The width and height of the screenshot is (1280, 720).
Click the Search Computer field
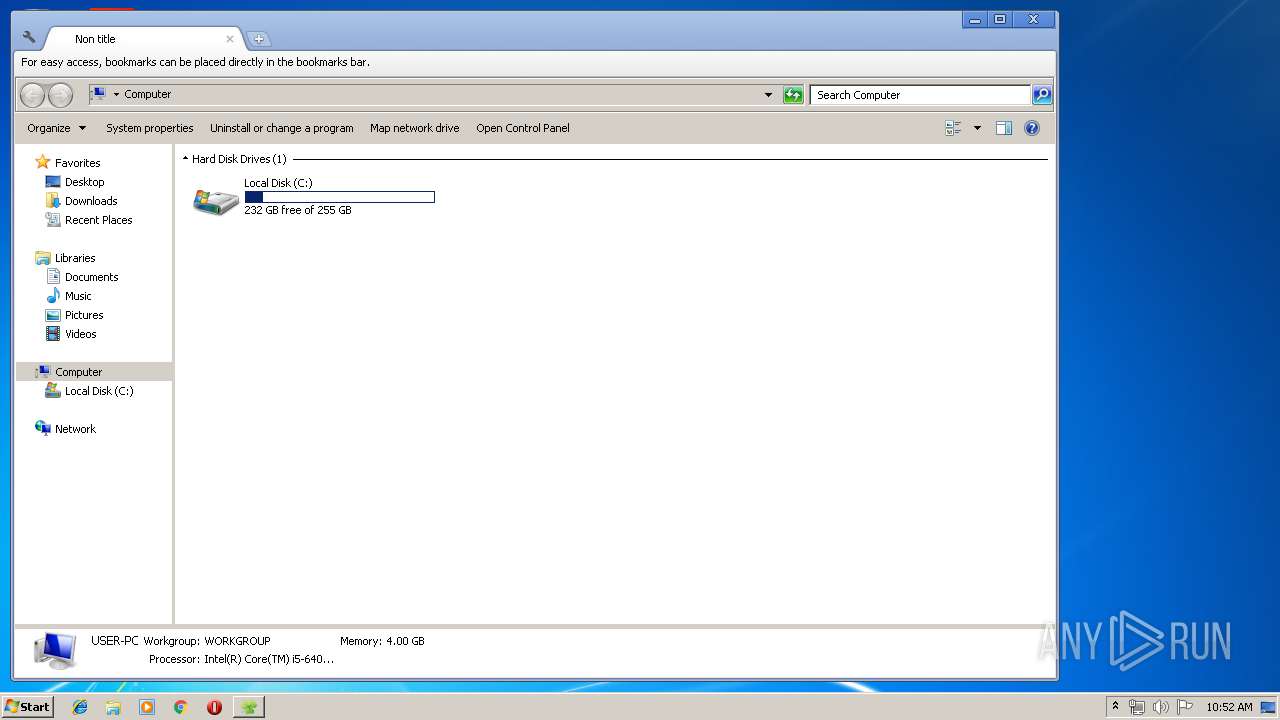click(x=920, y=95)
